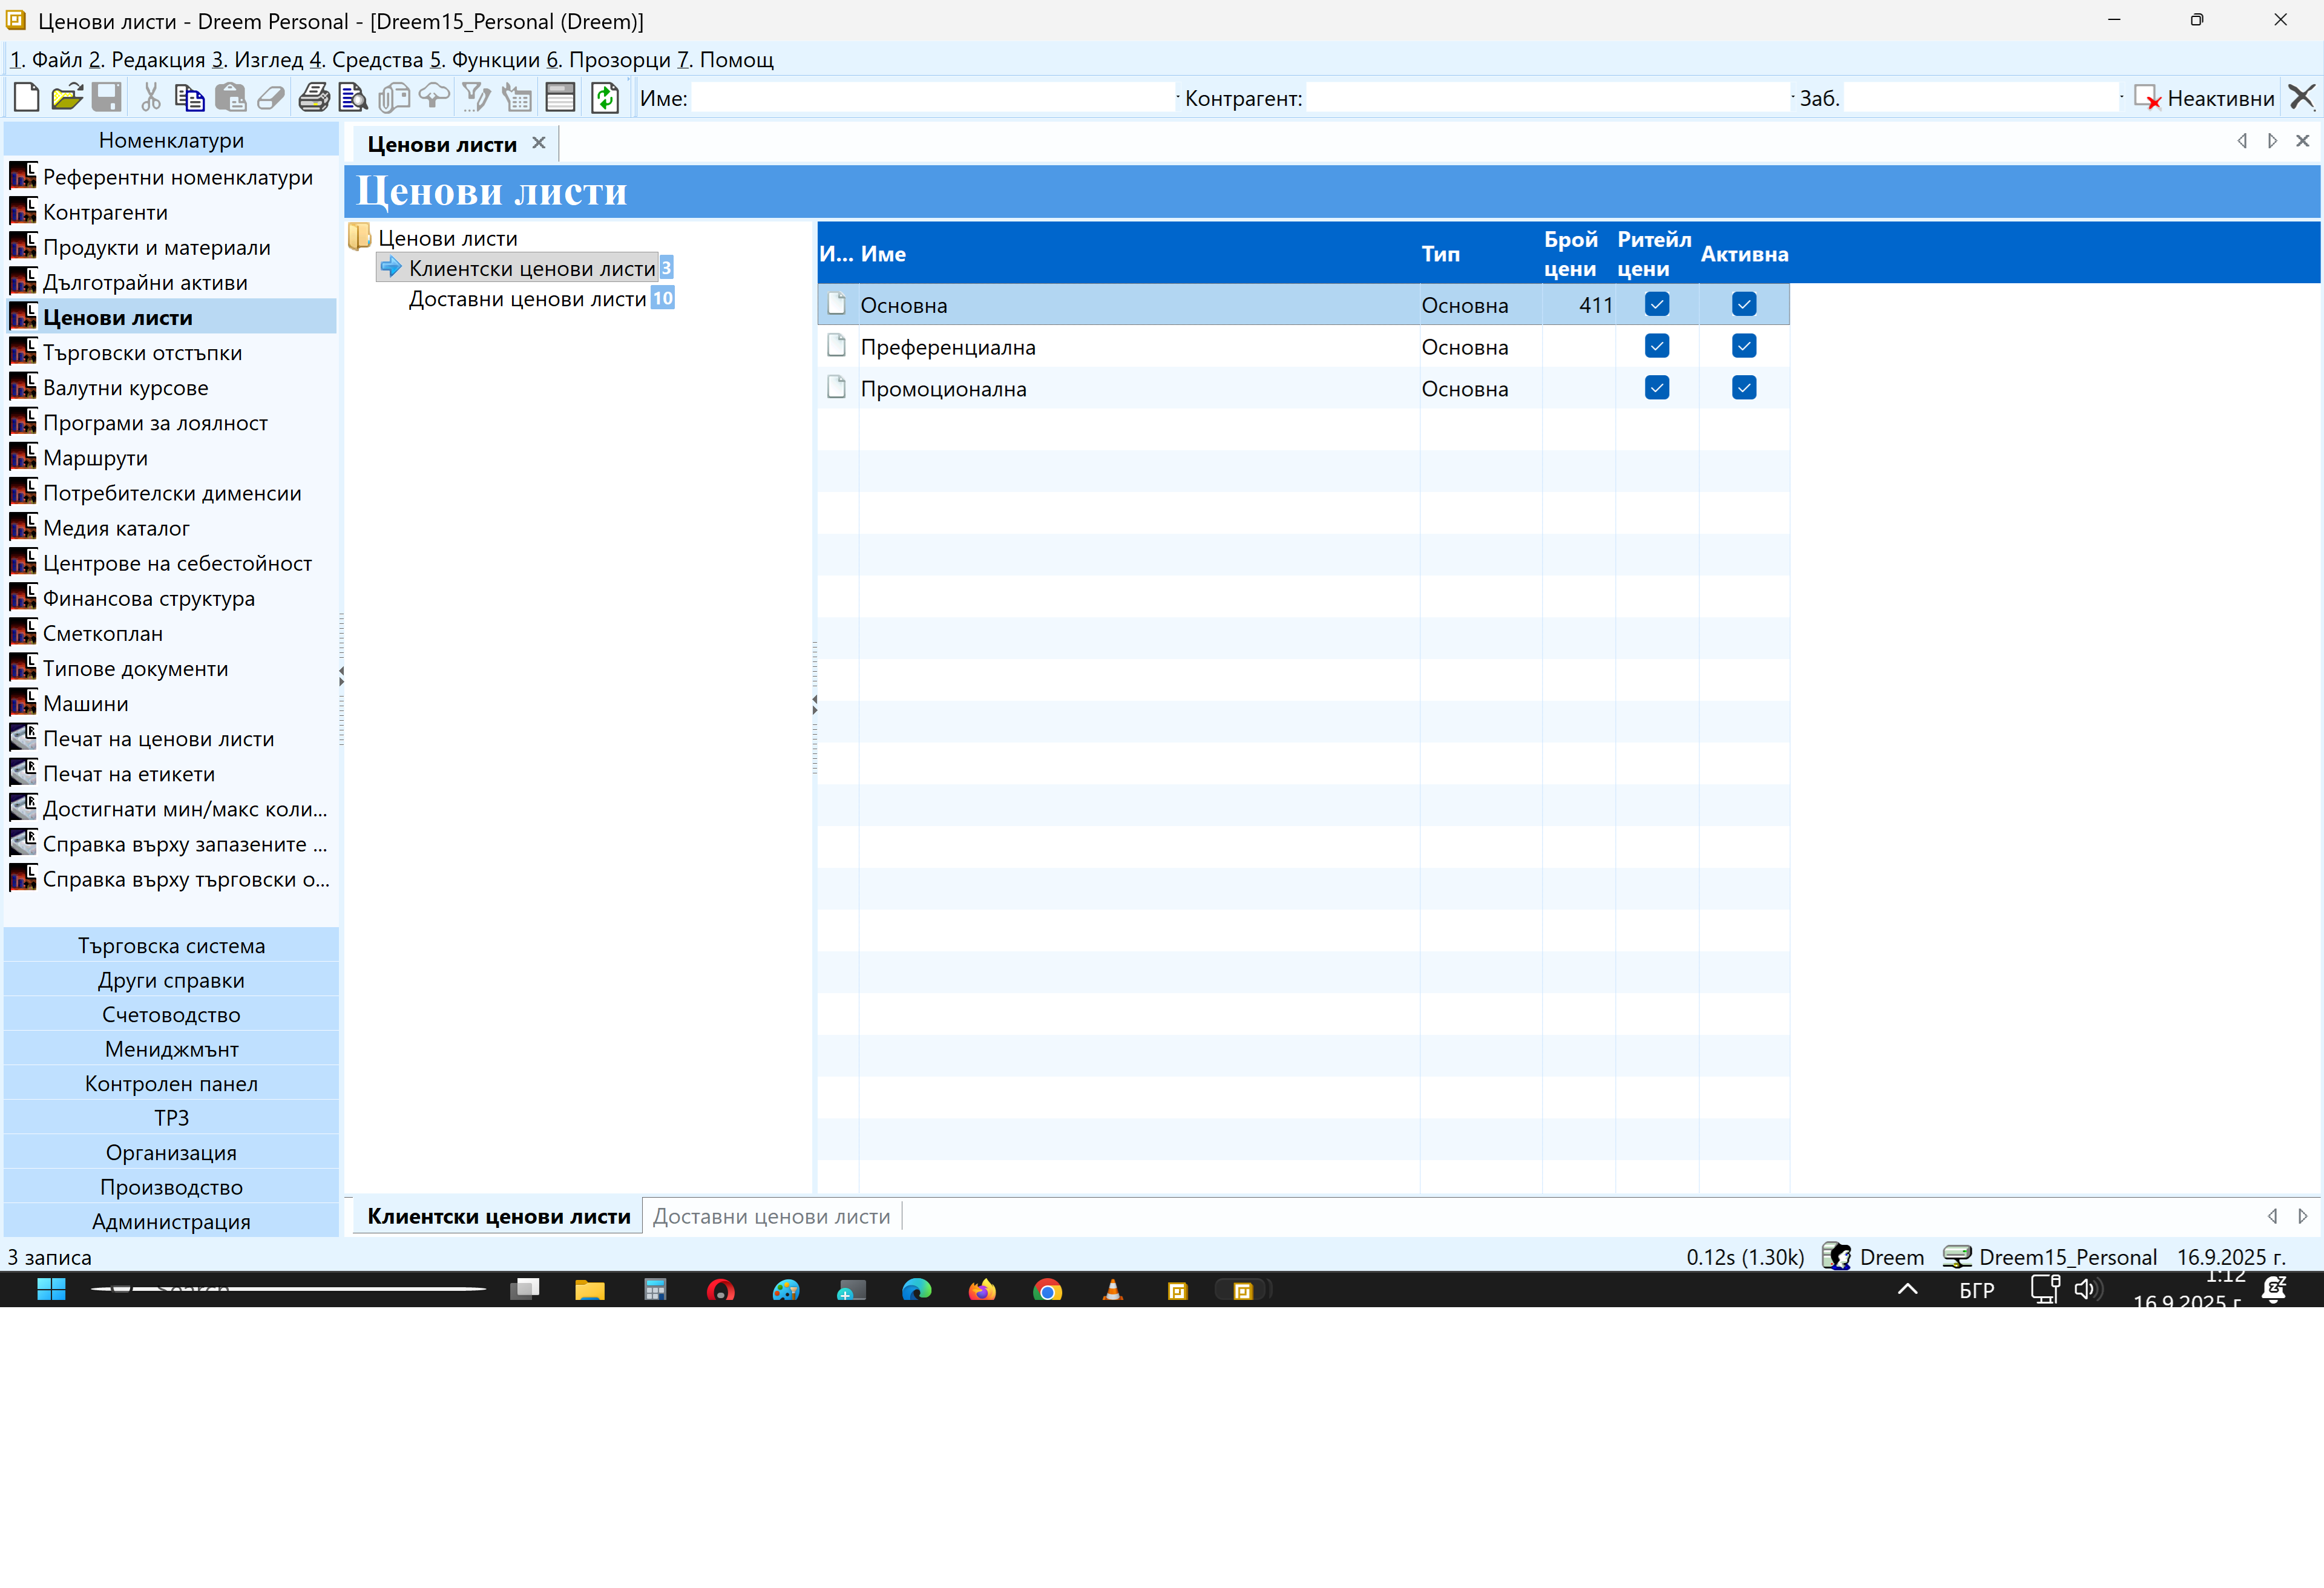Open File Explorer from the taskbar
Screen dimensions: 2324x1588
pos(590,1290)
